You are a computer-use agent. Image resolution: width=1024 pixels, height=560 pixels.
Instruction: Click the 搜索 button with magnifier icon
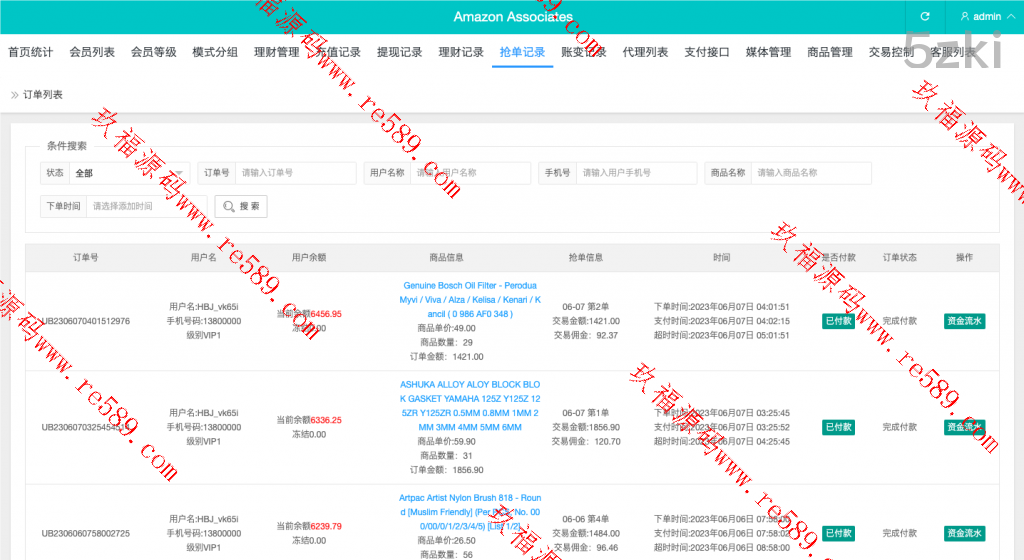tap(241, 206)
